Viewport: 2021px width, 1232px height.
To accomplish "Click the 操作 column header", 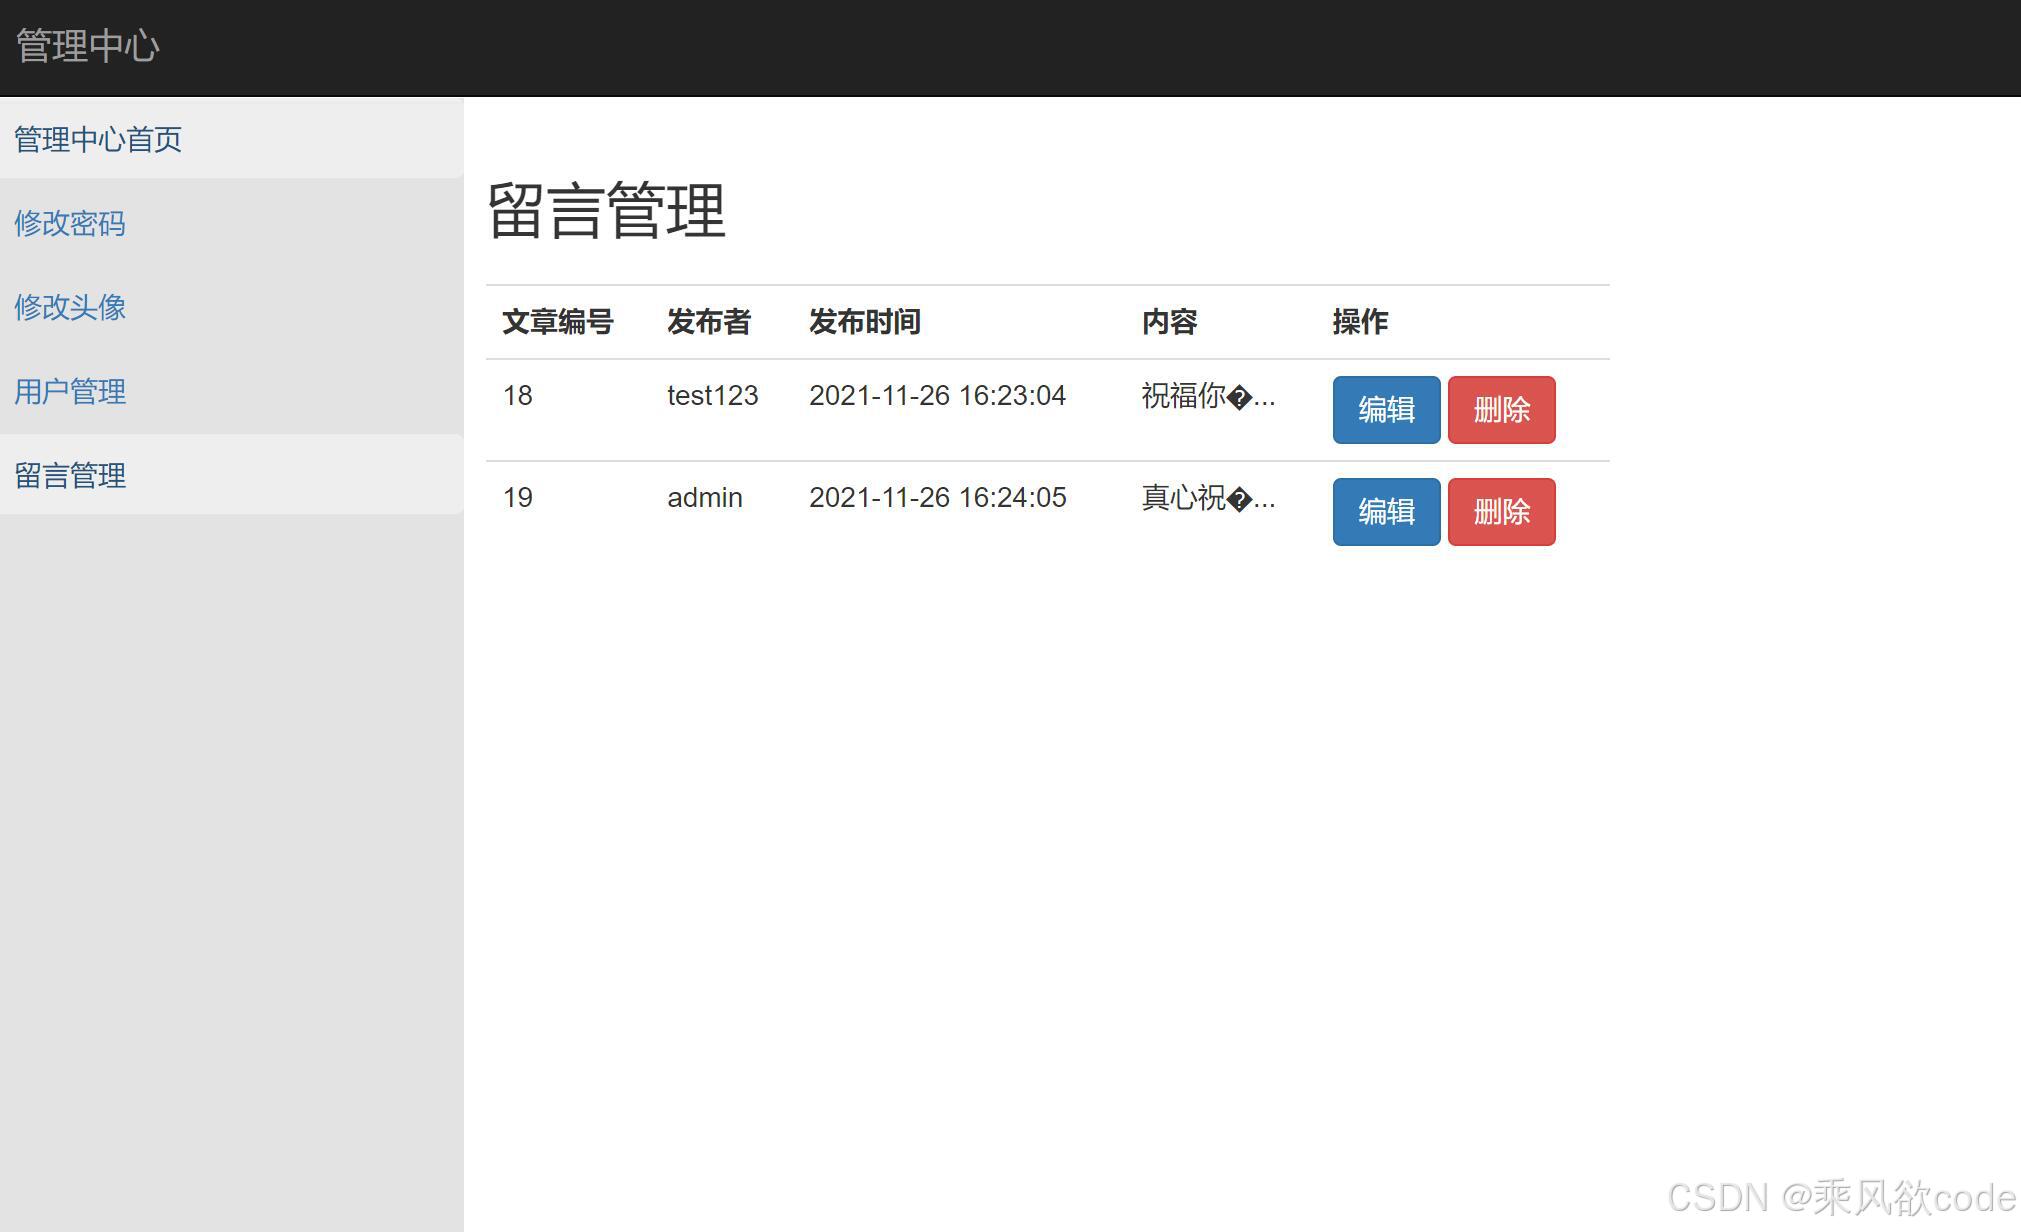I will point(1360,322).
